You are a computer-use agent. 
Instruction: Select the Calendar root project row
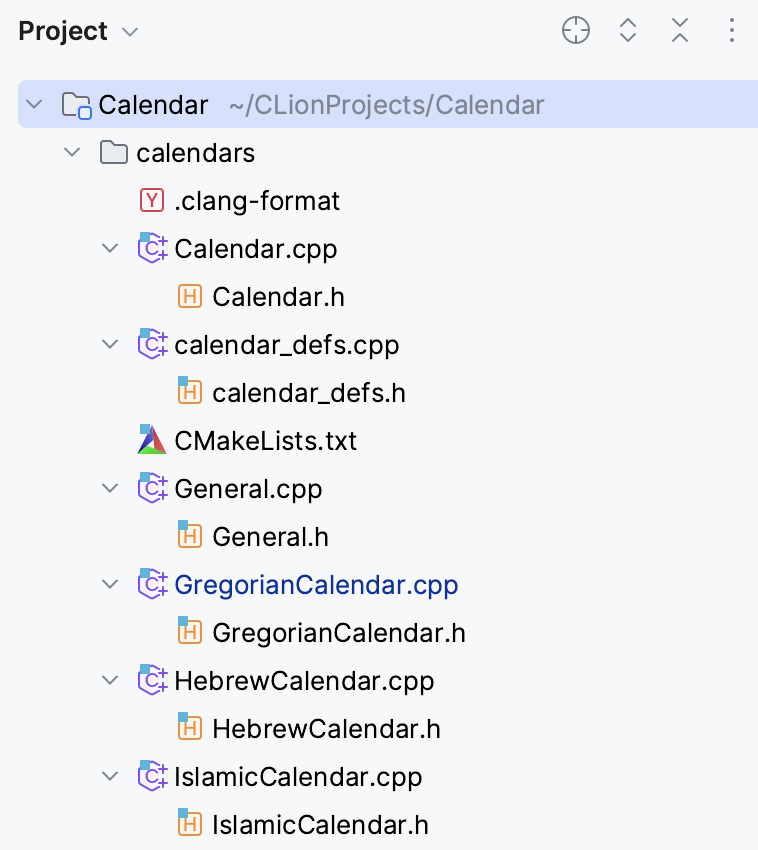click(152, 104)
